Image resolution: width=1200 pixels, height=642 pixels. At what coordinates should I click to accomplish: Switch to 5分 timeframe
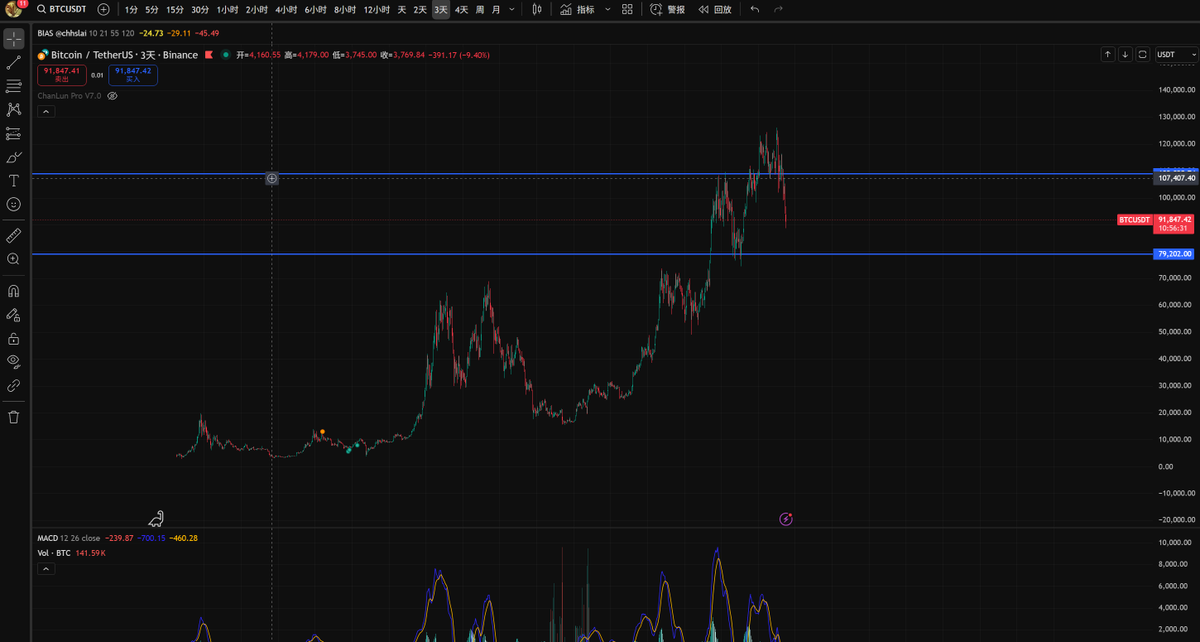click(x=151, y=9)
